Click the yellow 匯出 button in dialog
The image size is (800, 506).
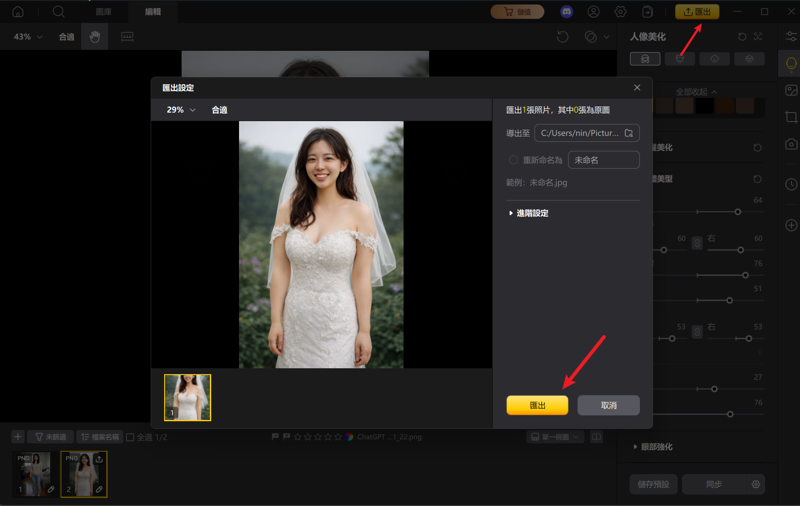pyautogui.click(x=537, y=405)
